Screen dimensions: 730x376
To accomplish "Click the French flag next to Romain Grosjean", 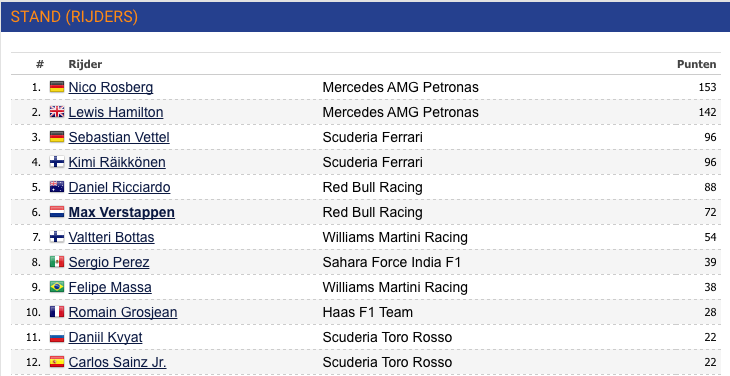I will point(57,312).
